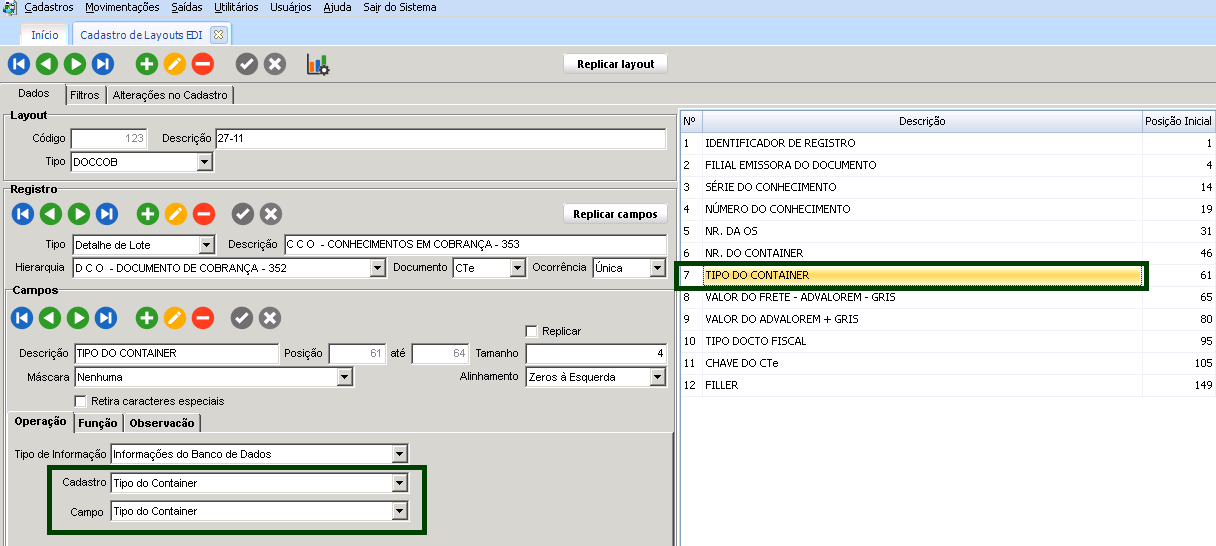Viewport: 1216px width, 546px height.
Task: Select CHAVE DO CTe row in list
Action: click(741, 363)
